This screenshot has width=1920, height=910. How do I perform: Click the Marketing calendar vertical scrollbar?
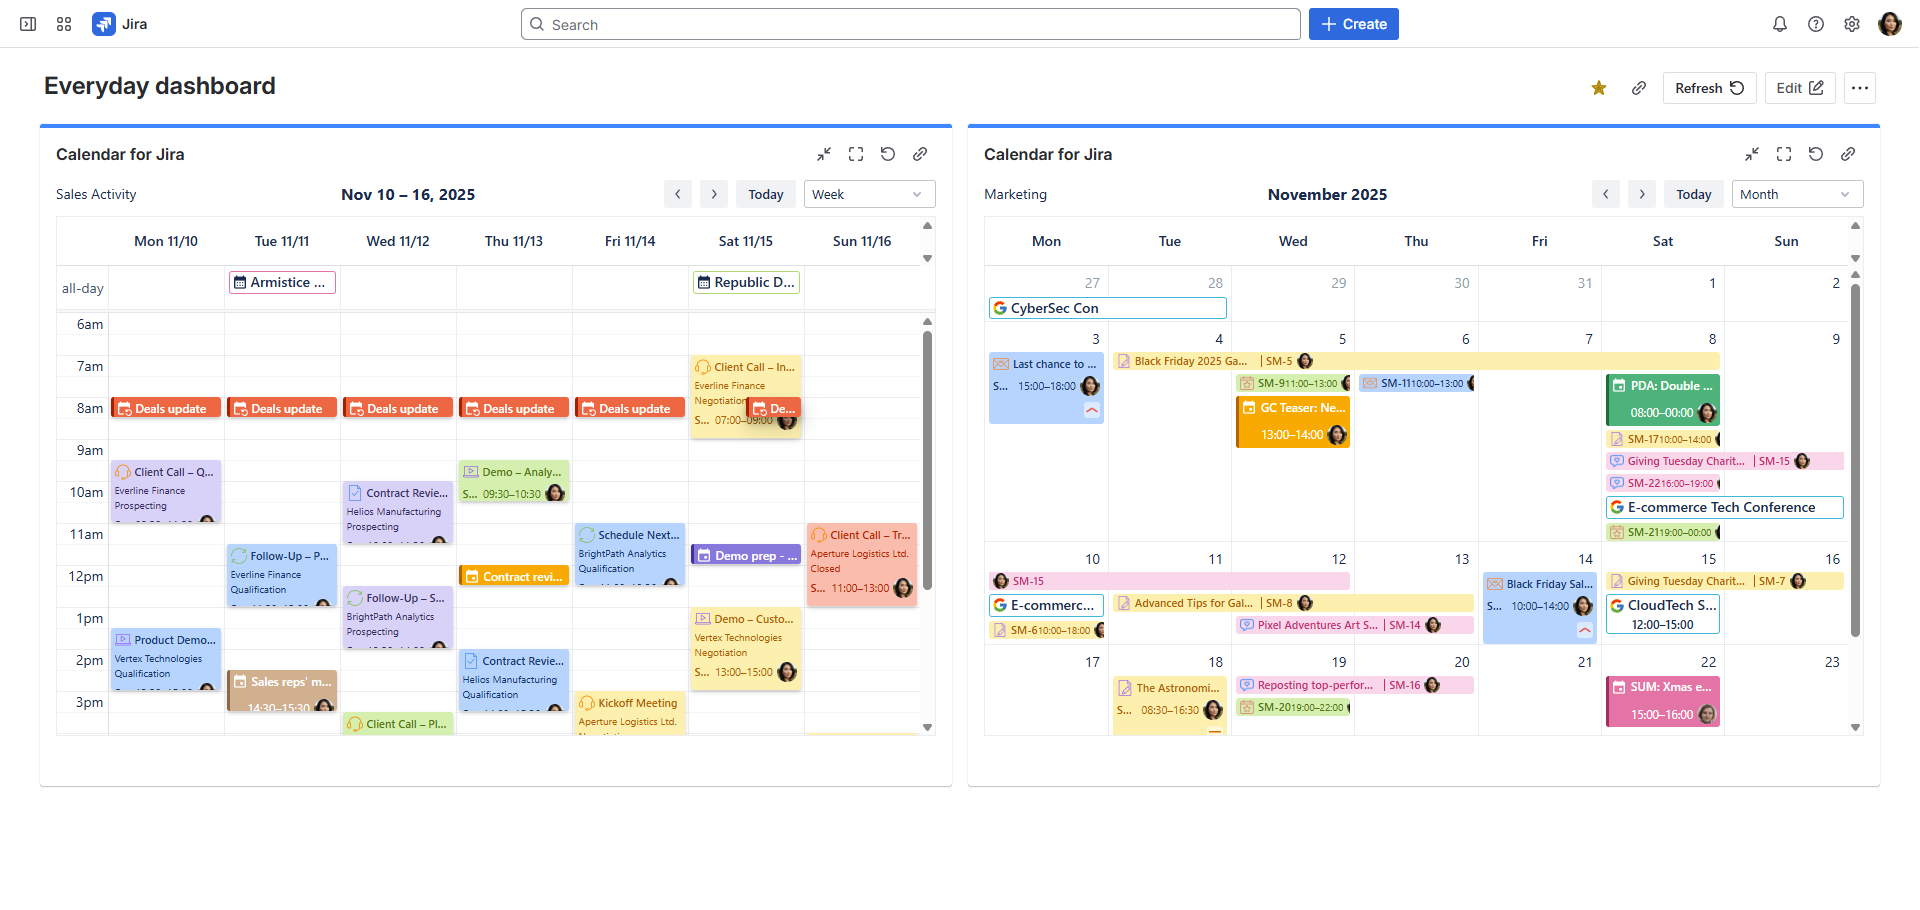click(1855, 460)
